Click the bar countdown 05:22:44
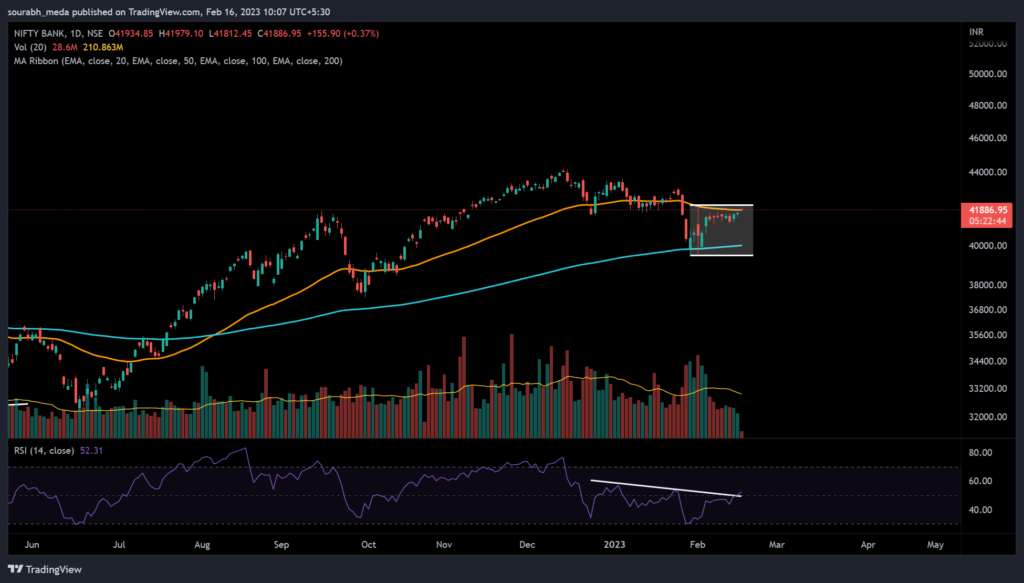1024x583 pixels. (x=987, y=221)
